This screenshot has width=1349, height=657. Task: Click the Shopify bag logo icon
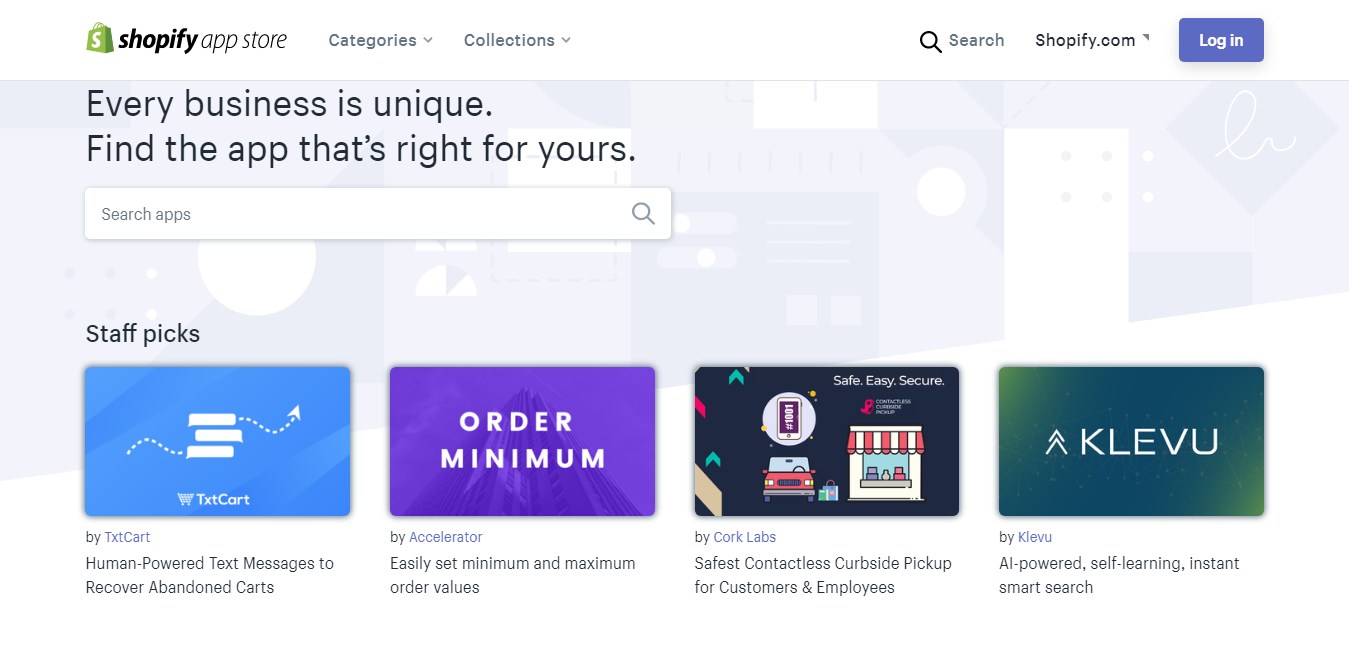(98, 39)
